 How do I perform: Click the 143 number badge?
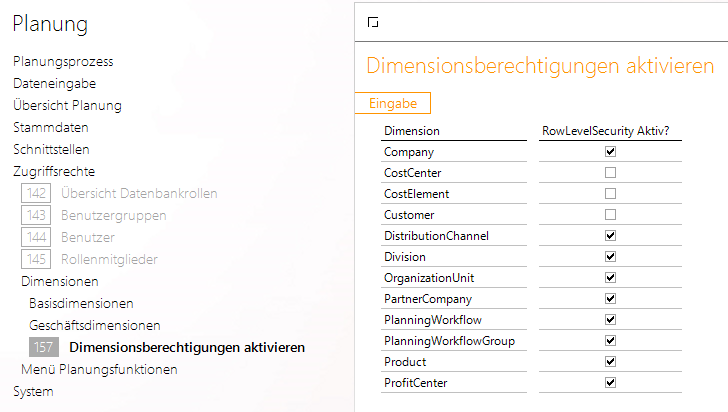tap(36, 215)
